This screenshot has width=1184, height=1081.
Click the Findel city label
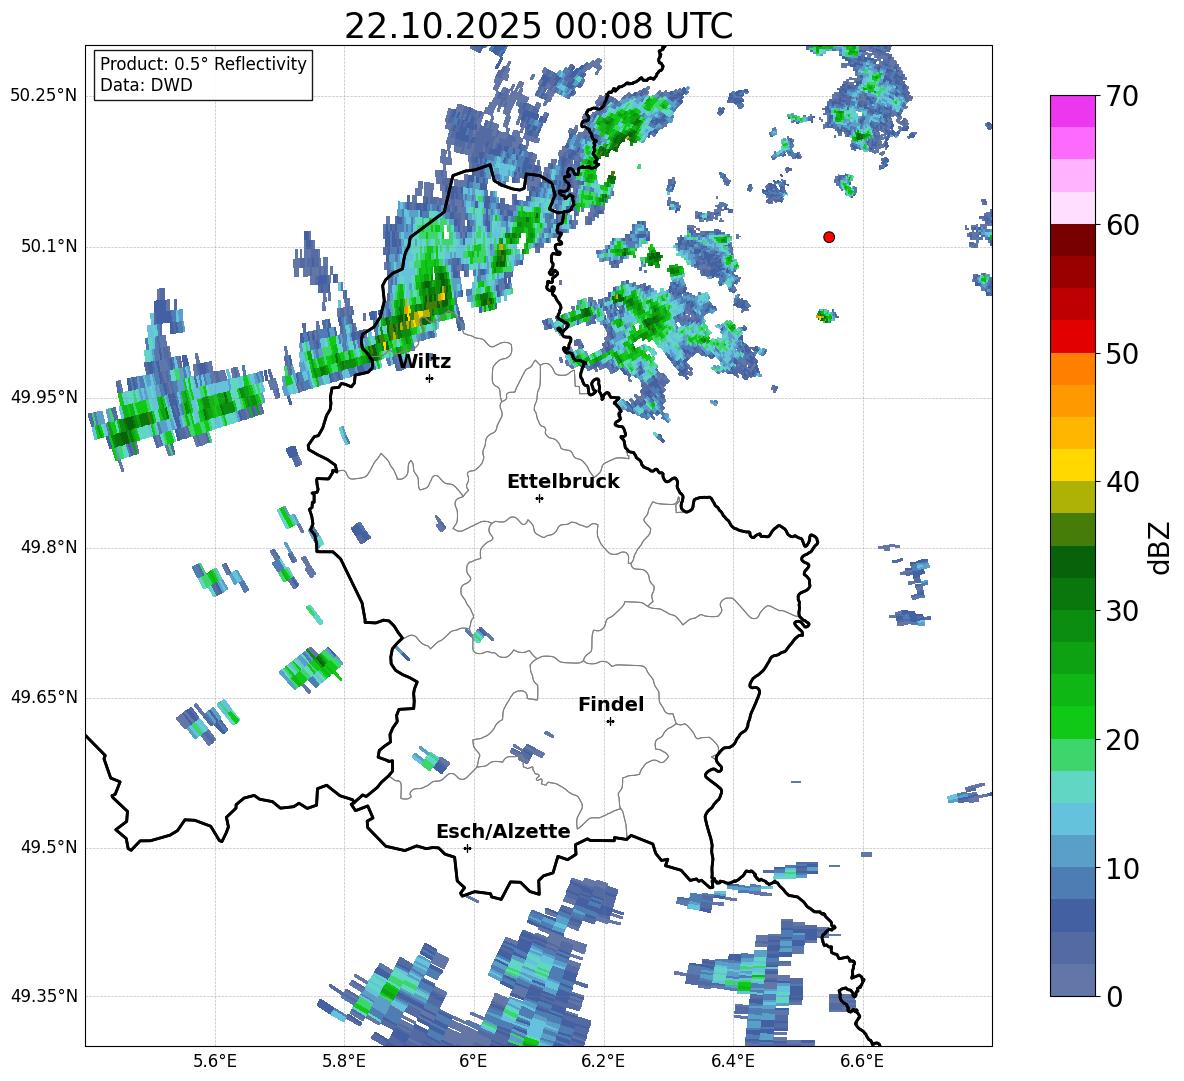pos(611,704)
